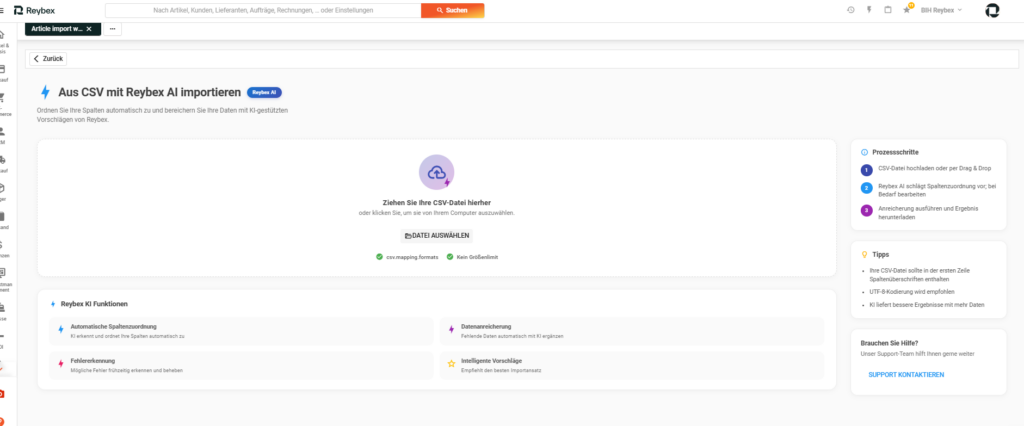Click the Reybex KI Funktionen lightning icon

(53, 304)
